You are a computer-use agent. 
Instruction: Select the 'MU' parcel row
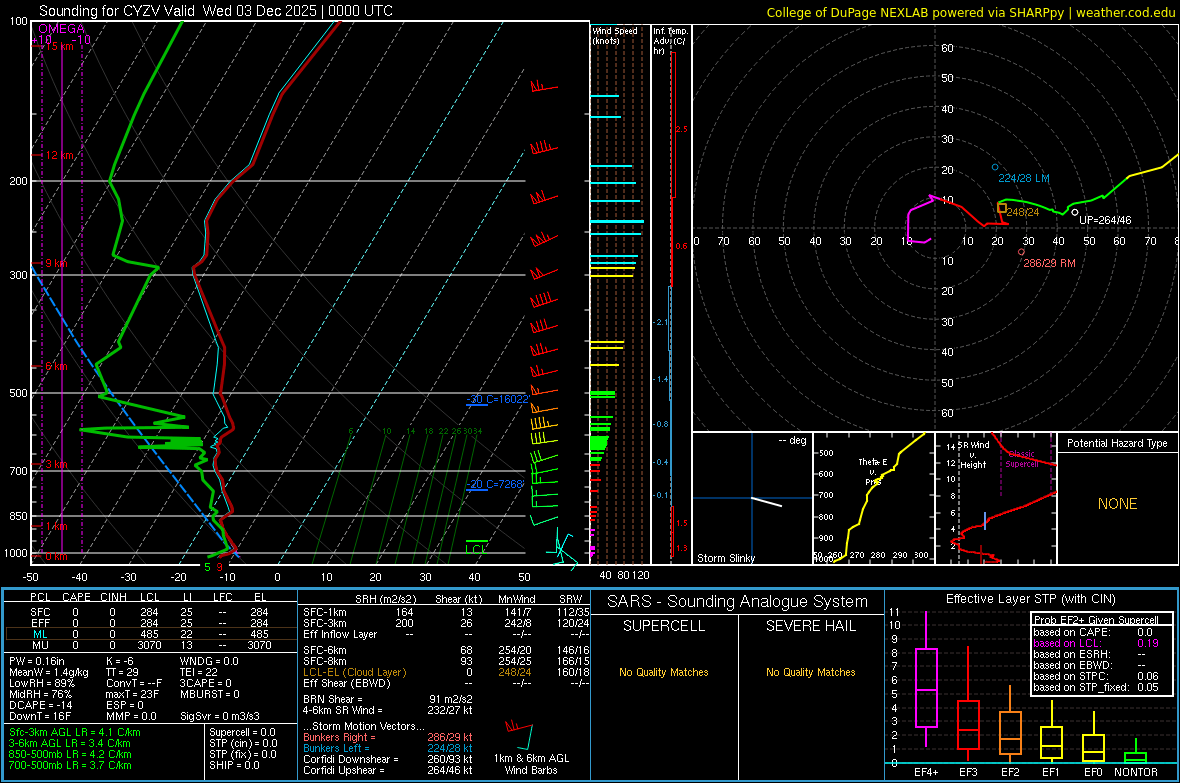click(x=150, y=645)
